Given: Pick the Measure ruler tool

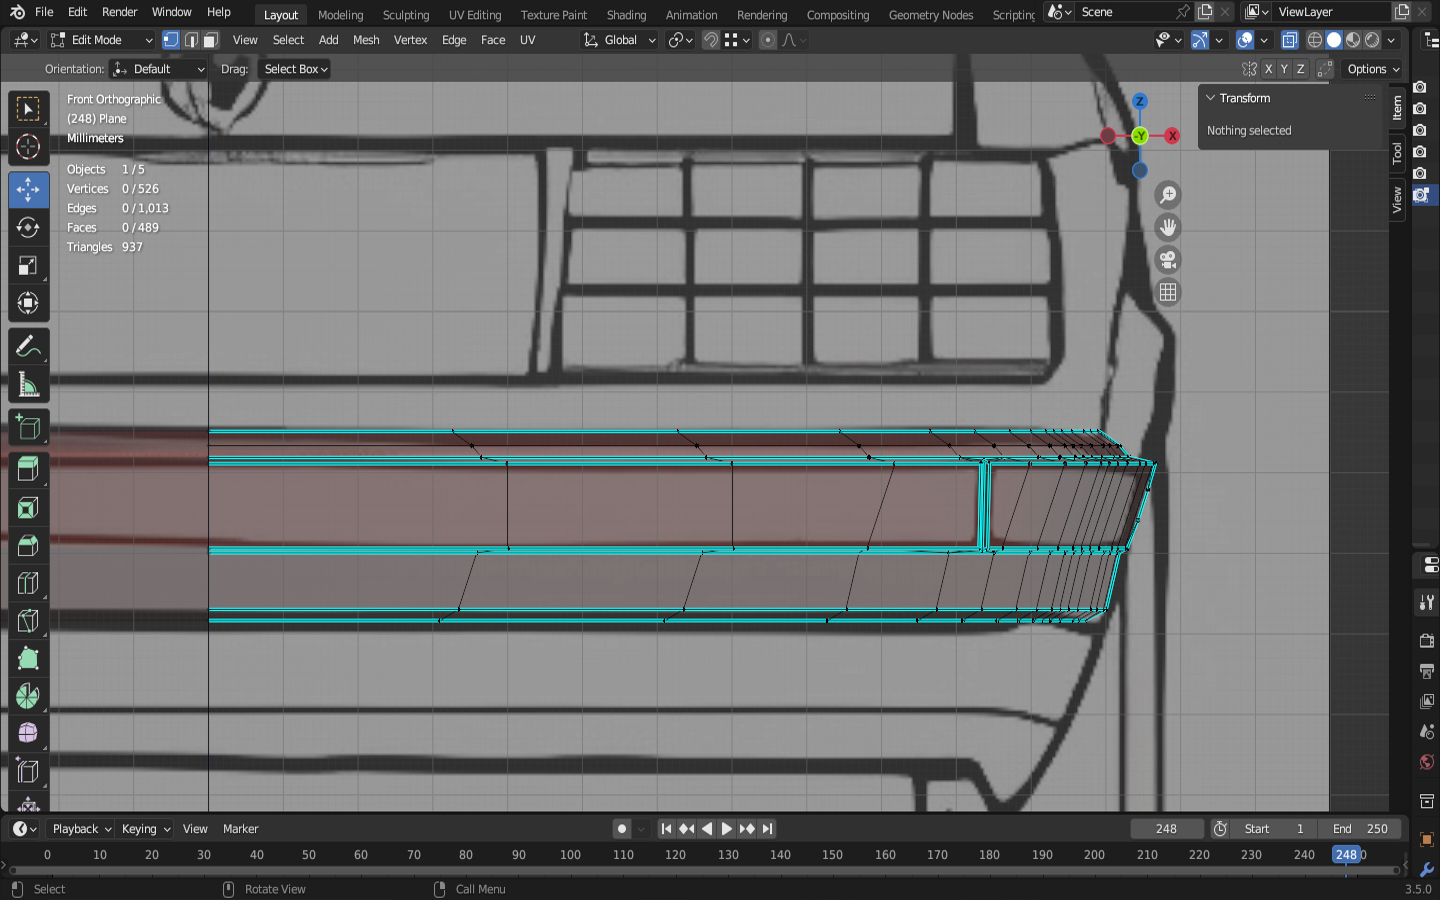Looking at the screenshot, I should click(x=28, y=385).
